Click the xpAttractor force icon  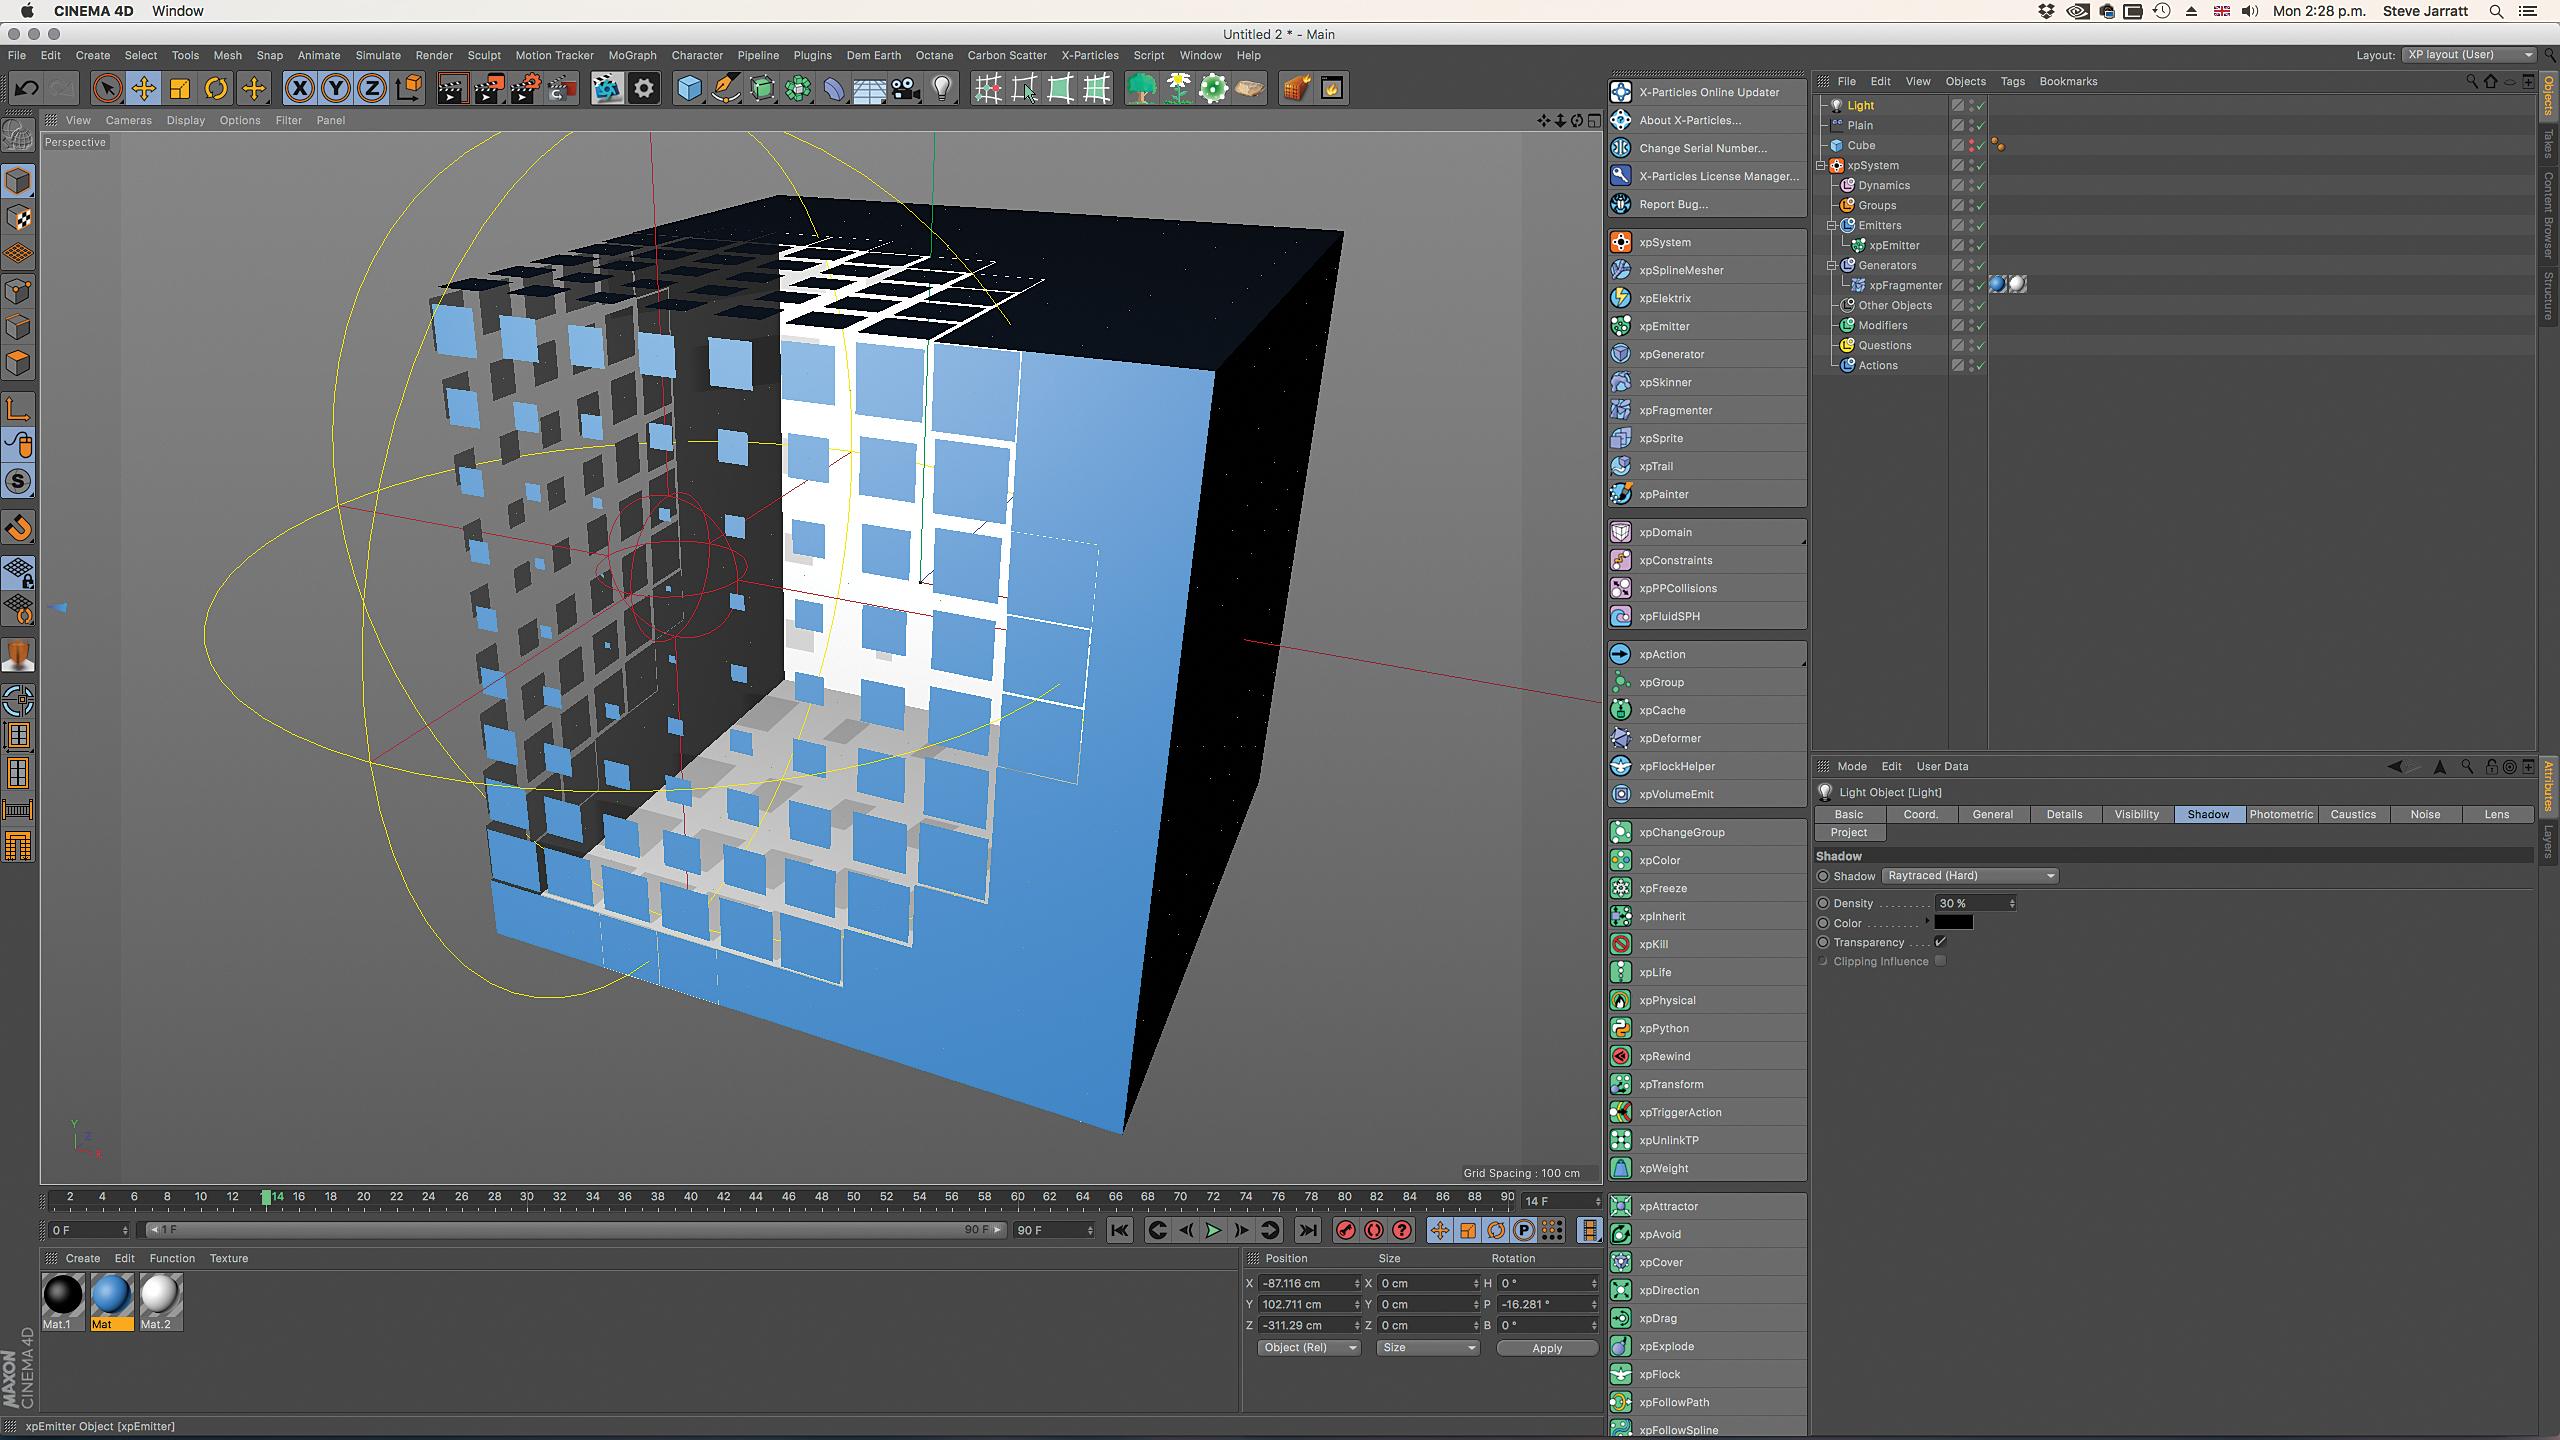point(1619,1204)
